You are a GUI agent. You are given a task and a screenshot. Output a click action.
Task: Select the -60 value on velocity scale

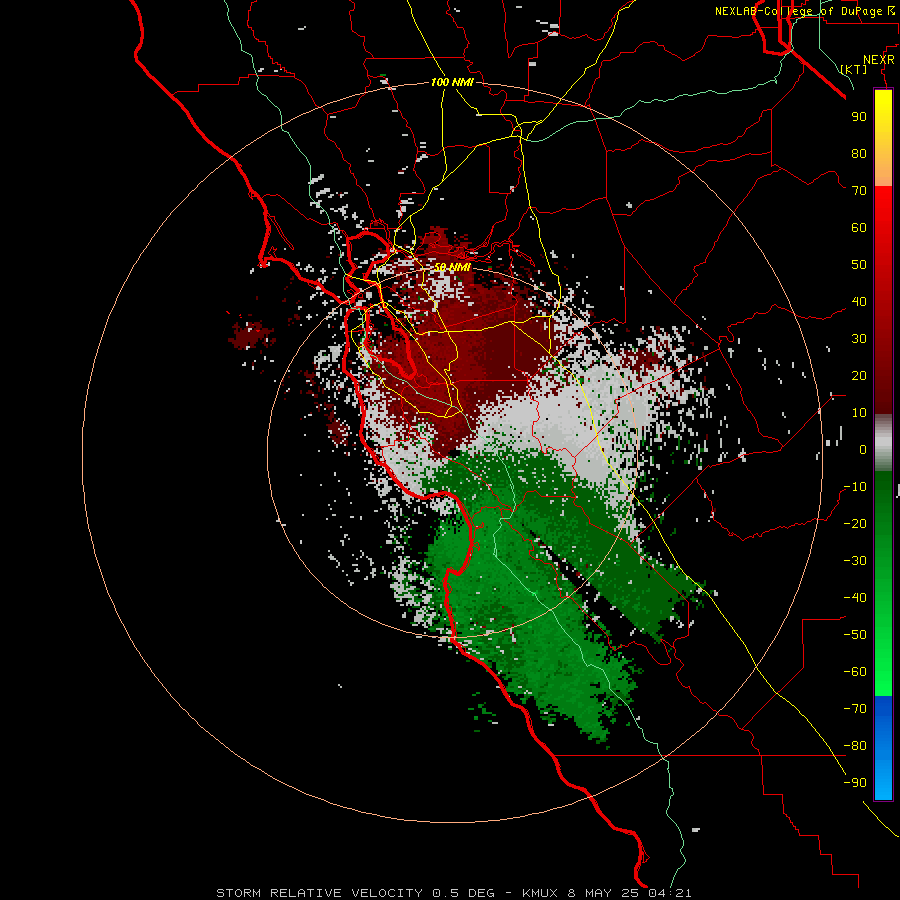point(855,672)
